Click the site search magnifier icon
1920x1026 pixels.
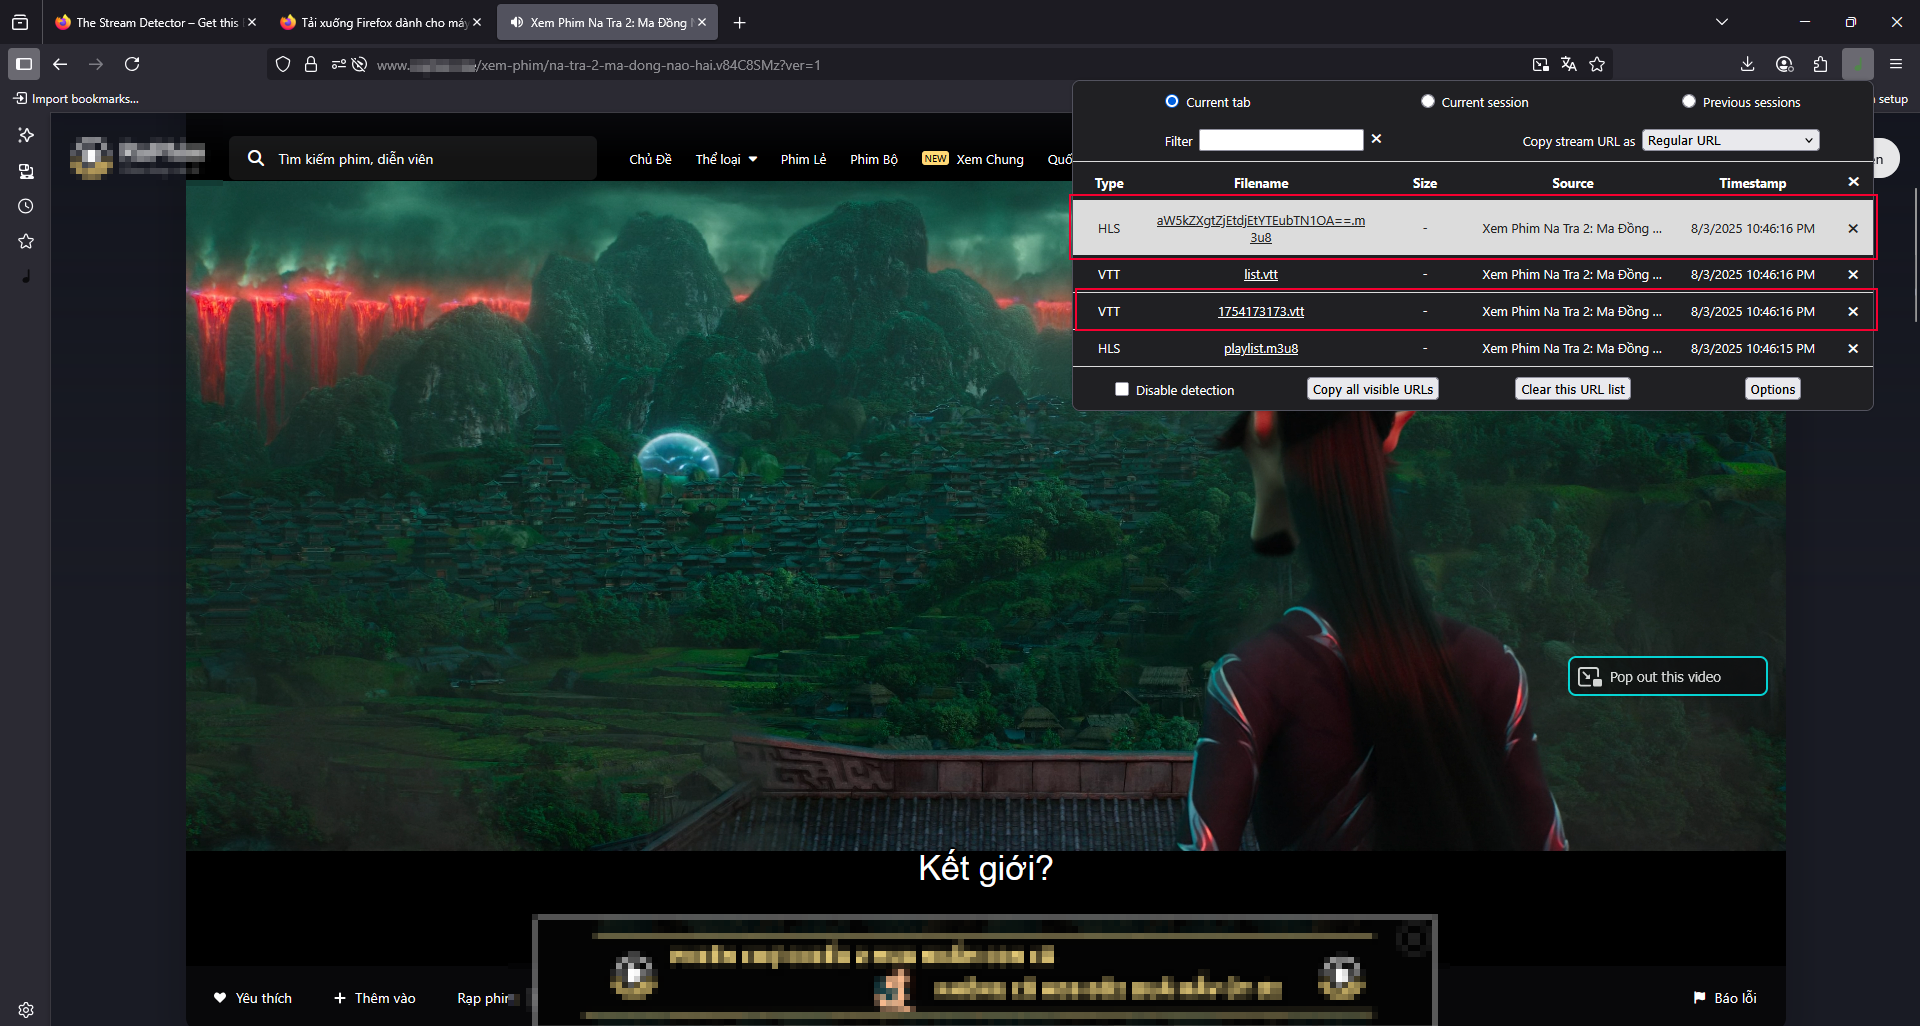[x=256, y=158]
